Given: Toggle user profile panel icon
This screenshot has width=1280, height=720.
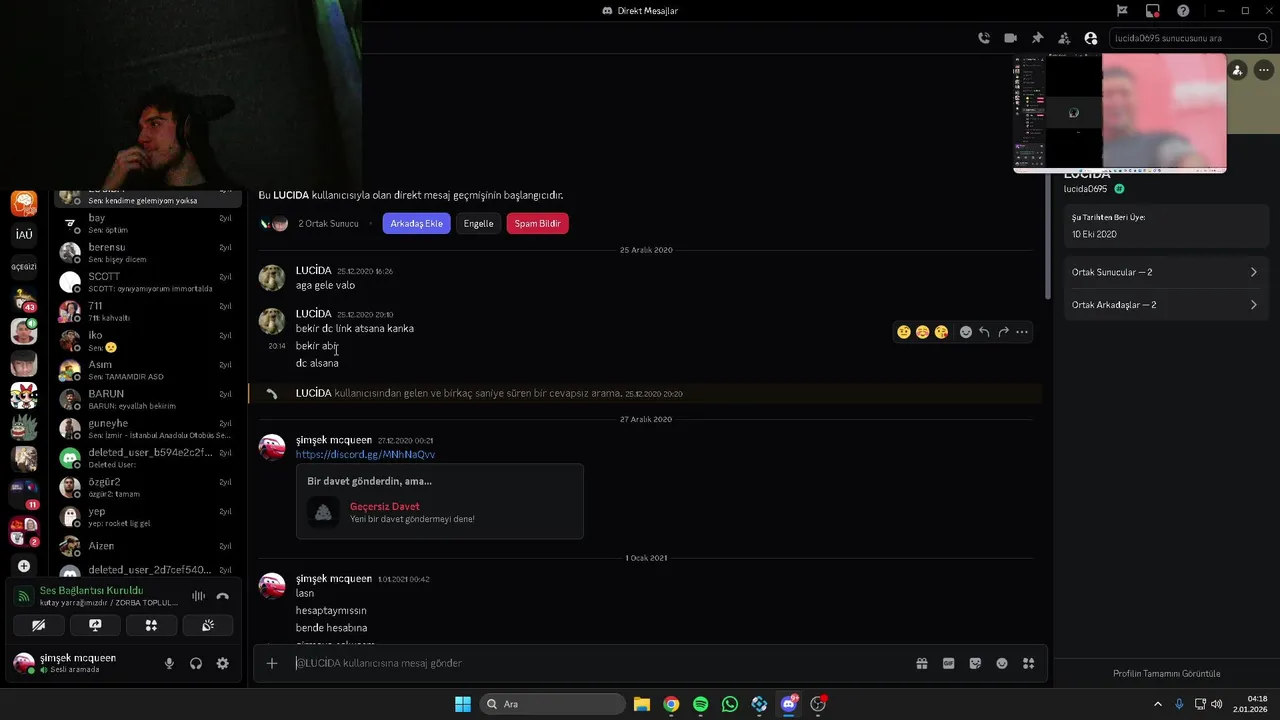Looking at the screenshot, I should coord(1091,38).
